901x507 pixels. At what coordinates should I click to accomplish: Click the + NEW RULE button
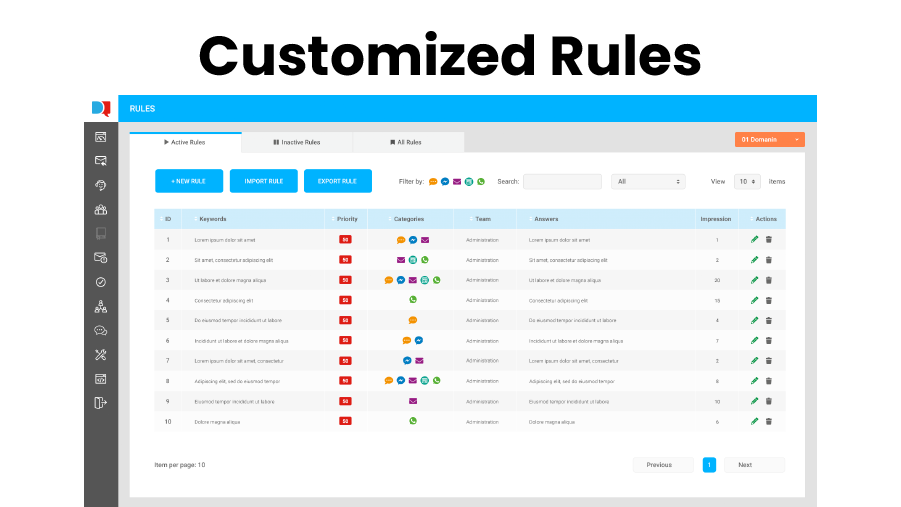[189, 181]
